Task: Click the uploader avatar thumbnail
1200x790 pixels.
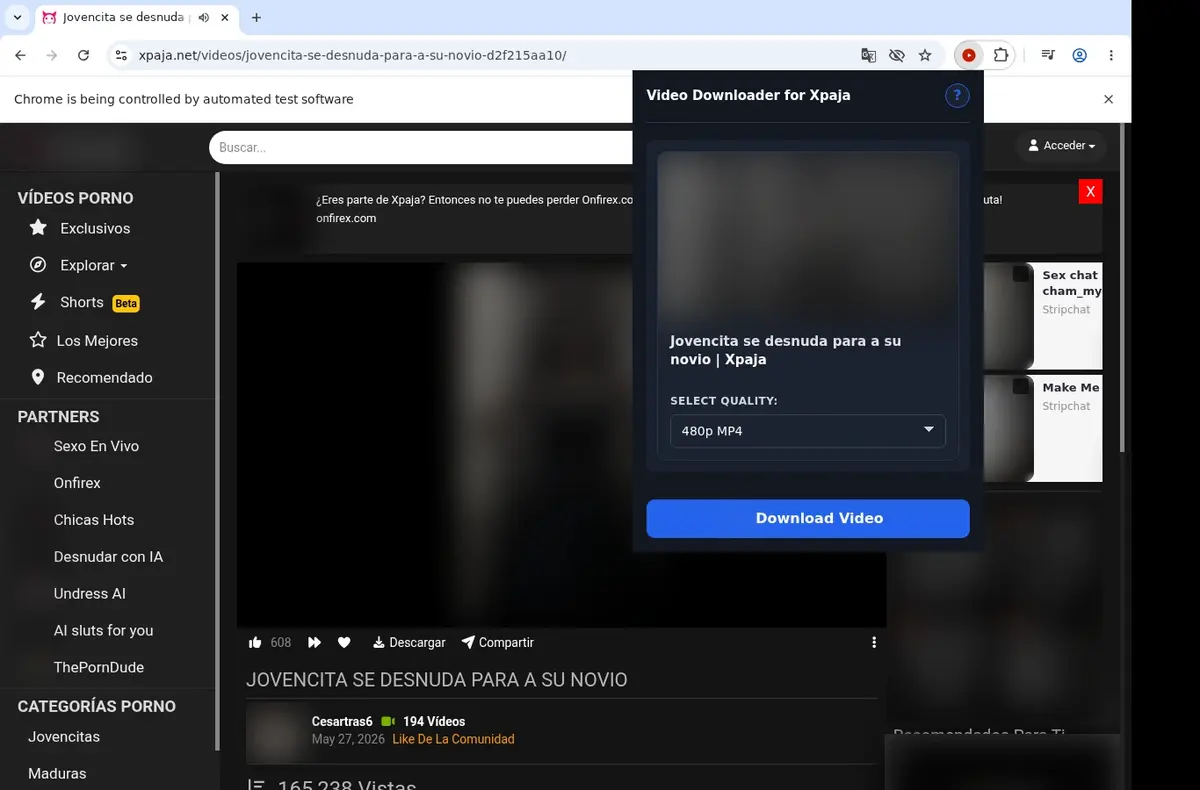Action: click(x=273, y=733)
